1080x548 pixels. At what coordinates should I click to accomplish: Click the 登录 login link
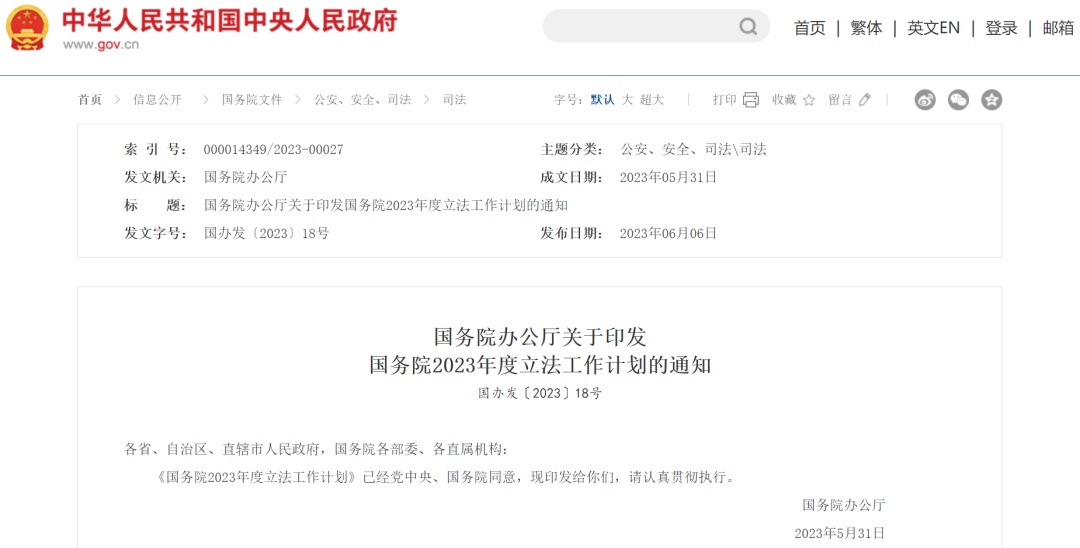tap(1001, 28)
